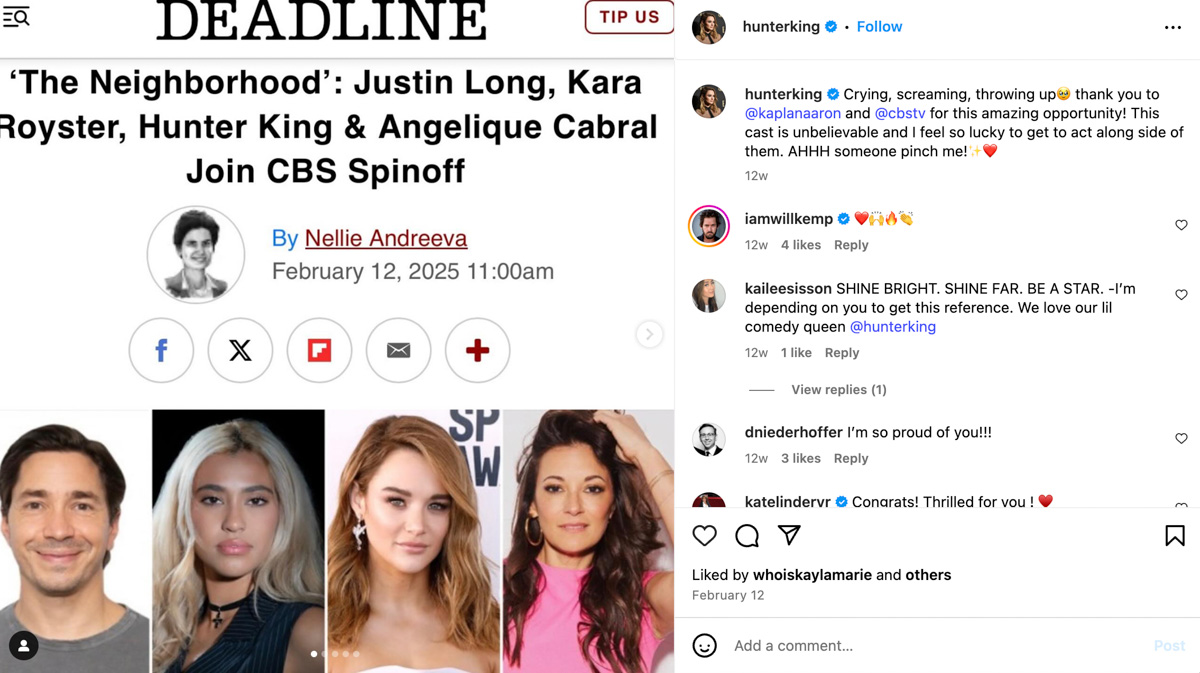The image size is (1200, 673).
Task: Go to next carousel image arrow
Action: (x=649, y=334)
